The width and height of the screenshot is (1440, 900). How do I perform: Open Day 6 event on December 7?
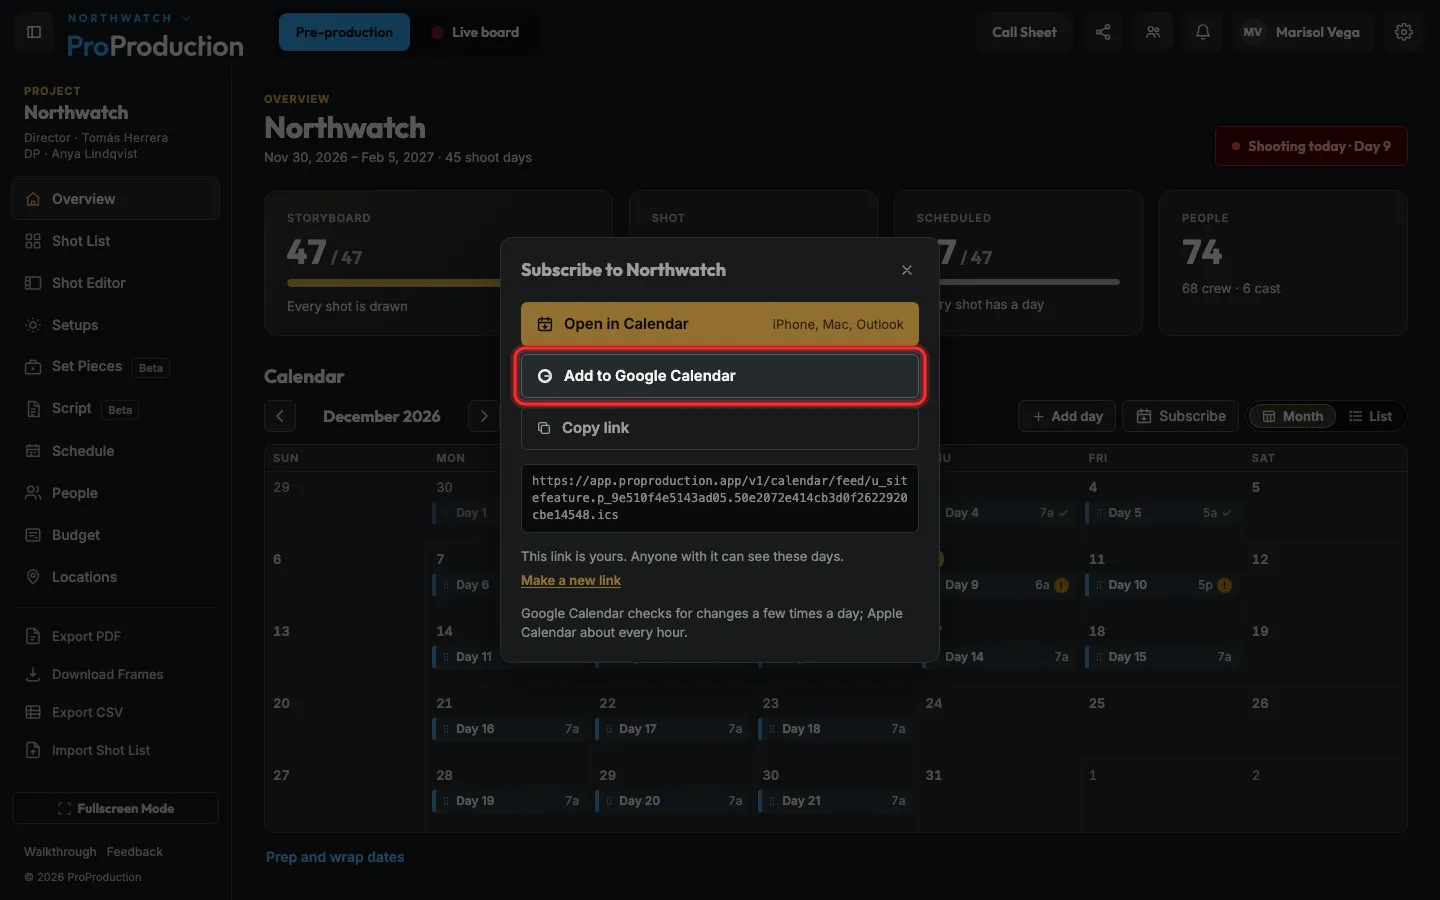point(466,585)
